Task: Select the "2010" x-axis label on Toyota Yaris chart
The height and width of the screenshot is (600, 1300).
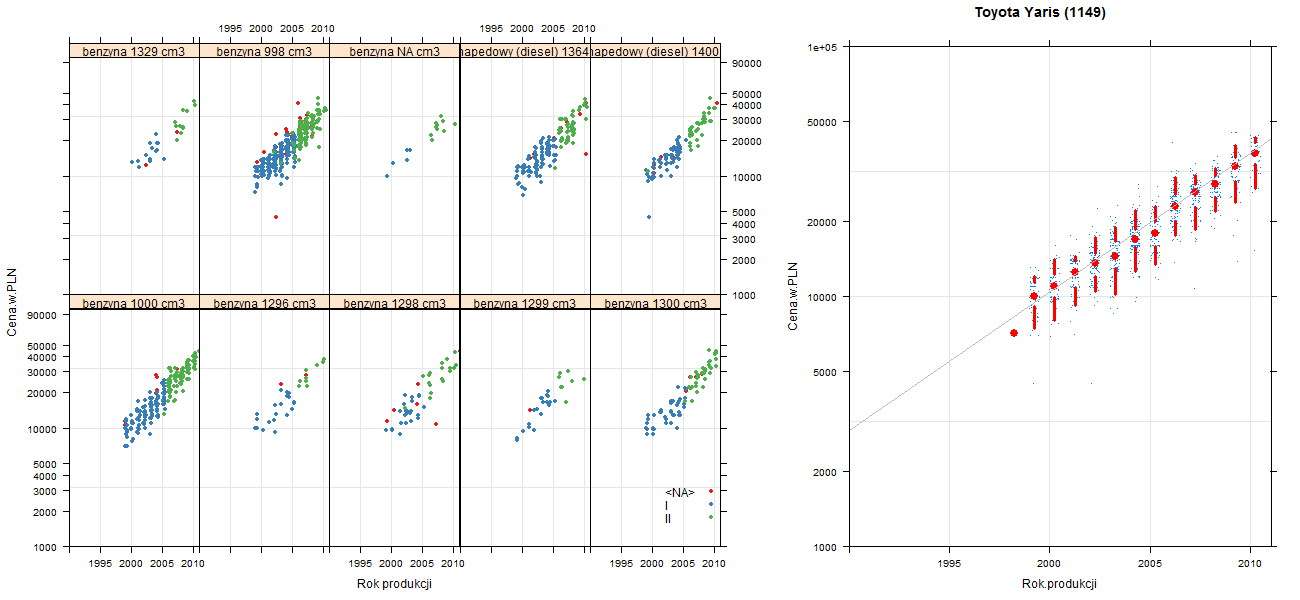Action: point(1250,564)
